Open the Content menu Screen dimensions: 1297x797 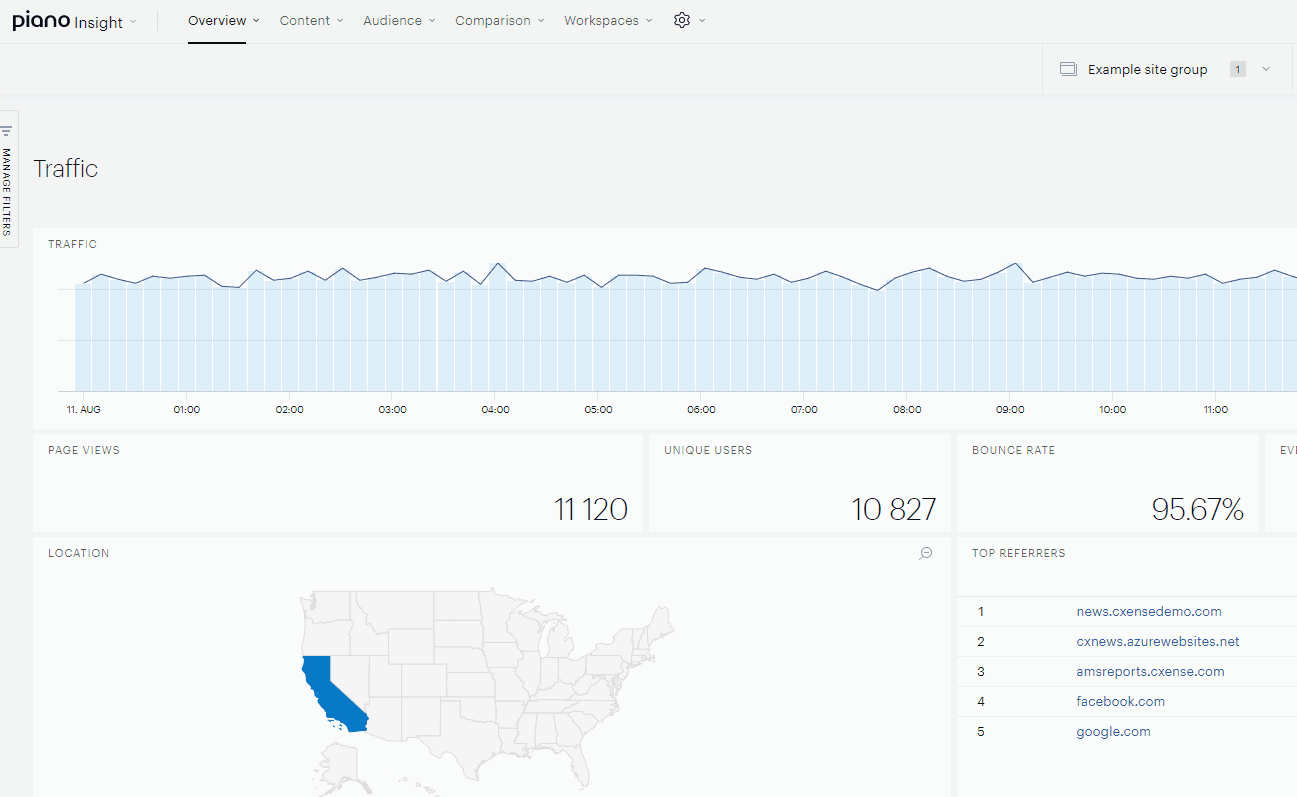311,20
